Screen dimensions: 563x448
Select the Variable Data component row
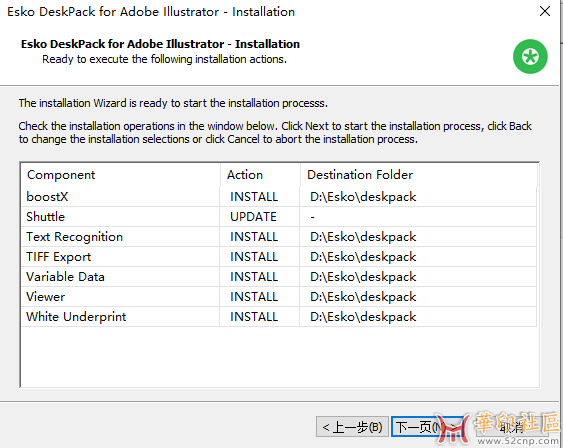(x=279, y=277)
